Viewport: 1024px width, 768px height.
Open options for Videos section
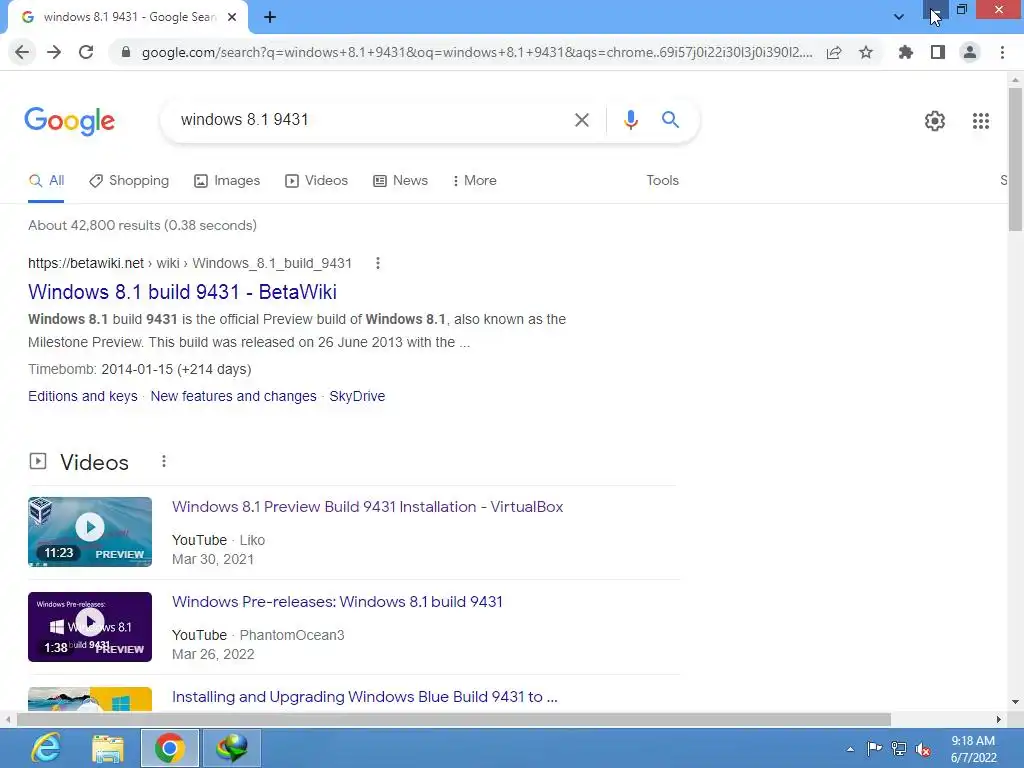tap(164, 462)
